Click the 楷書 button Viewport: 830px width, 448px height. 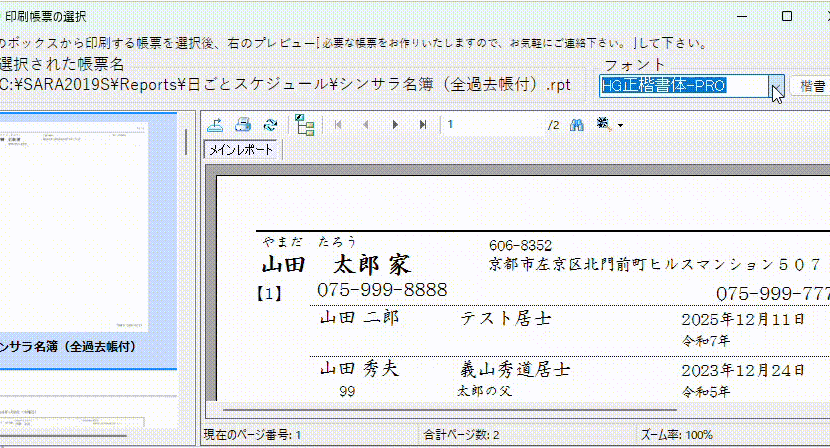coord(811,87)
